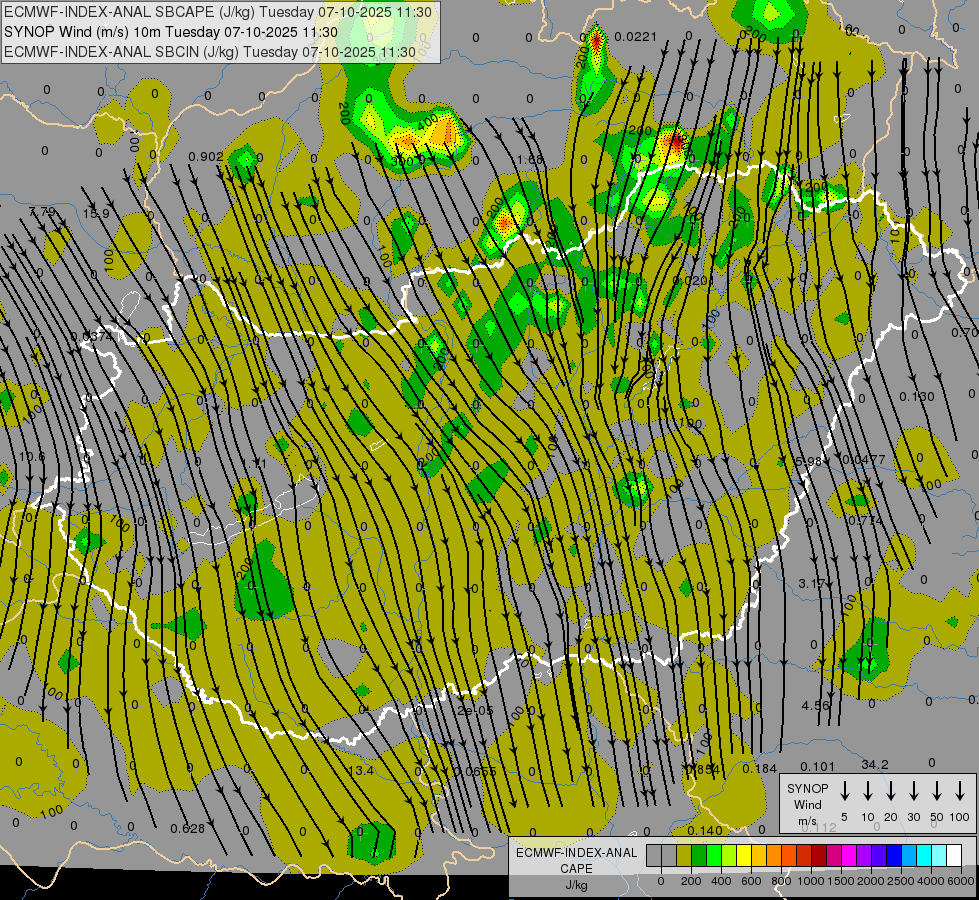Screen dimensions: 979x900
Task: Select the 20 m/s wind arrow symbol
Action: click(891, 791)
